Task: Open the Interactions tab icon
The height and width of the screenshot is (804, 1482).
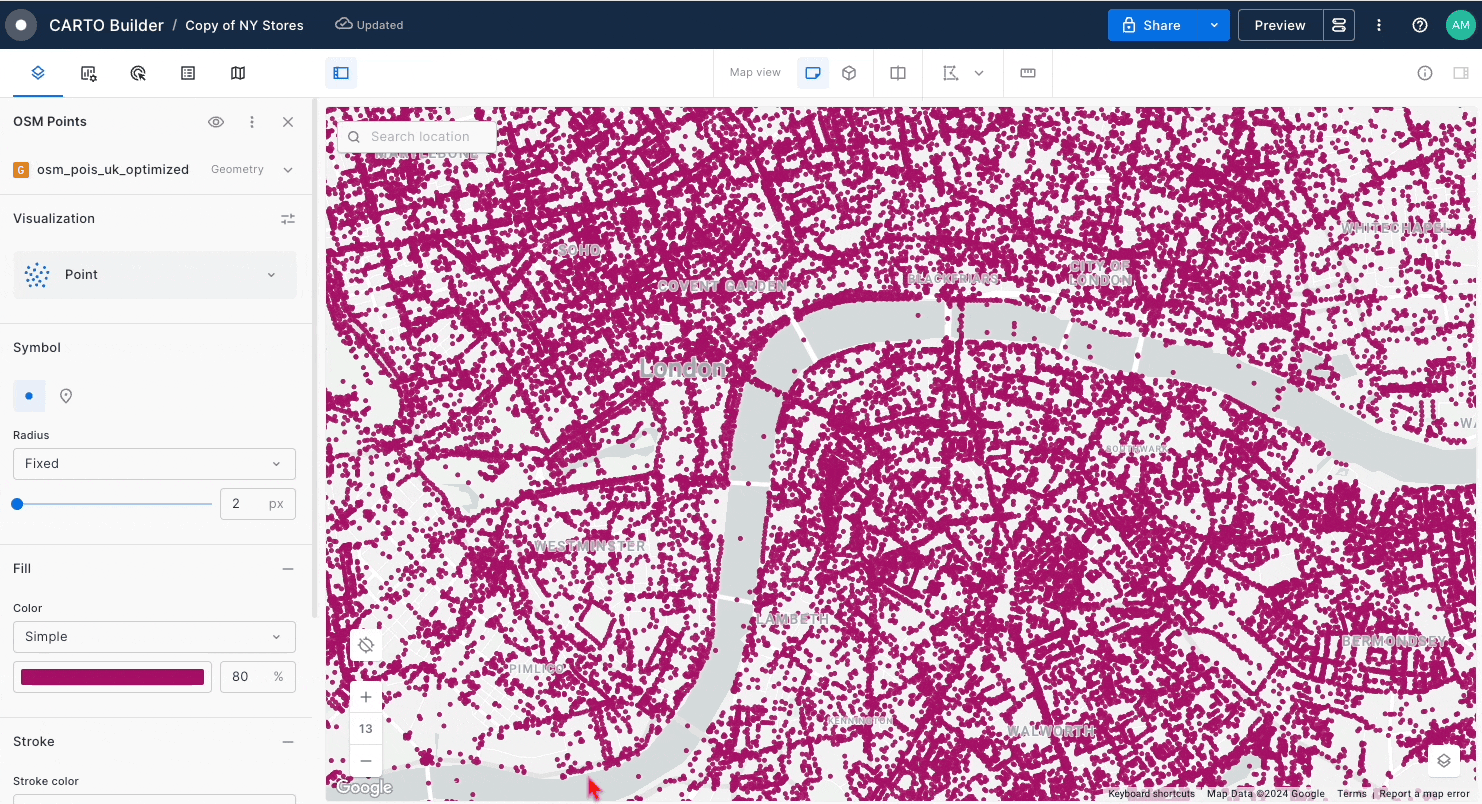Action: coord(138,73)
